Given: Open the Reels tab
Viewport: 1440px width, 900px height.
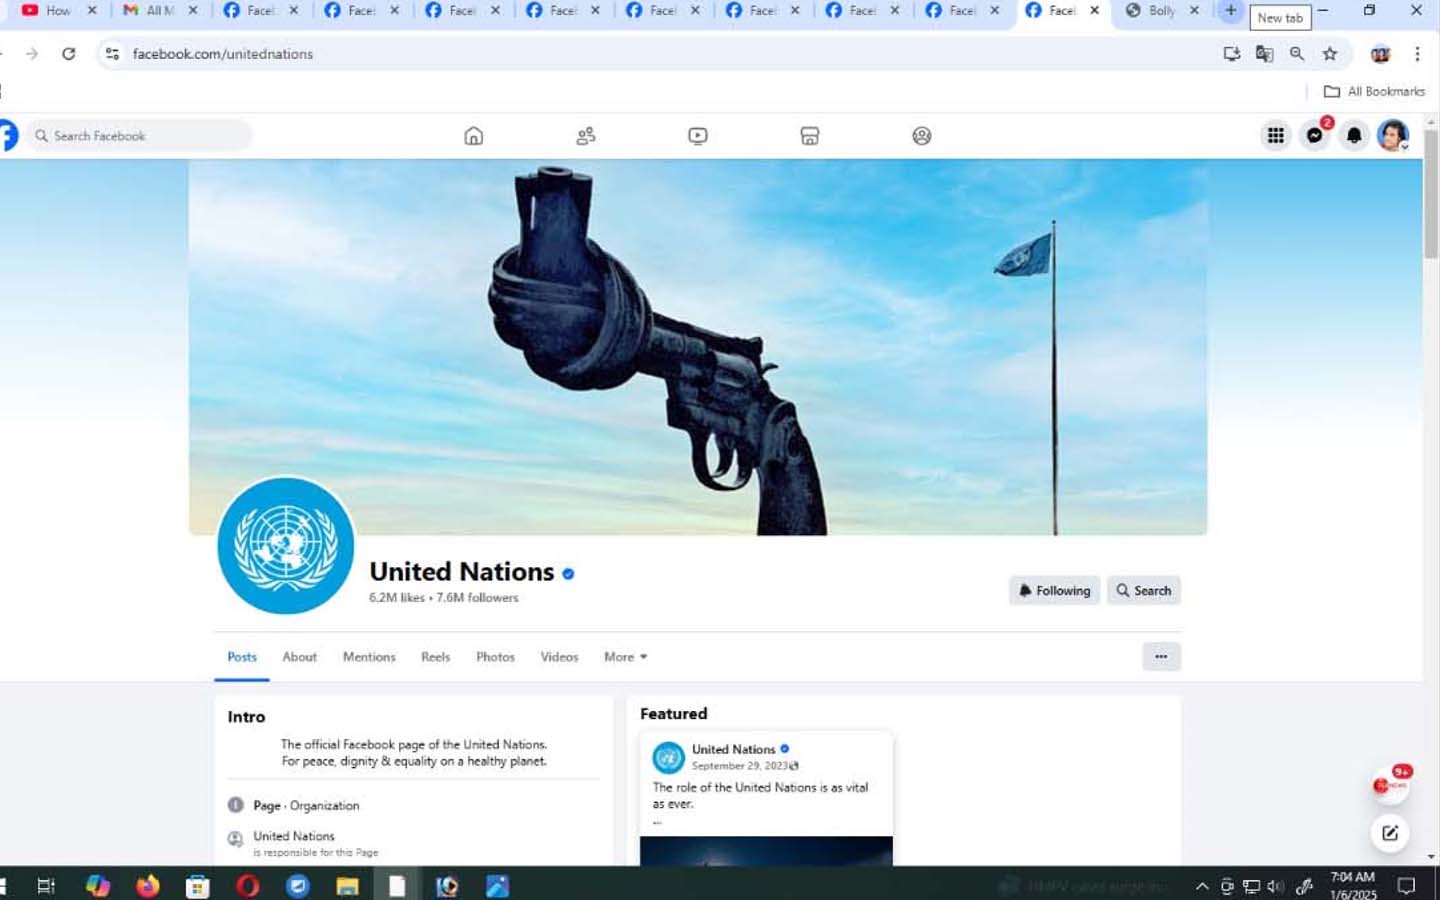Looking at the screenshot, I should tap(435, 657).
